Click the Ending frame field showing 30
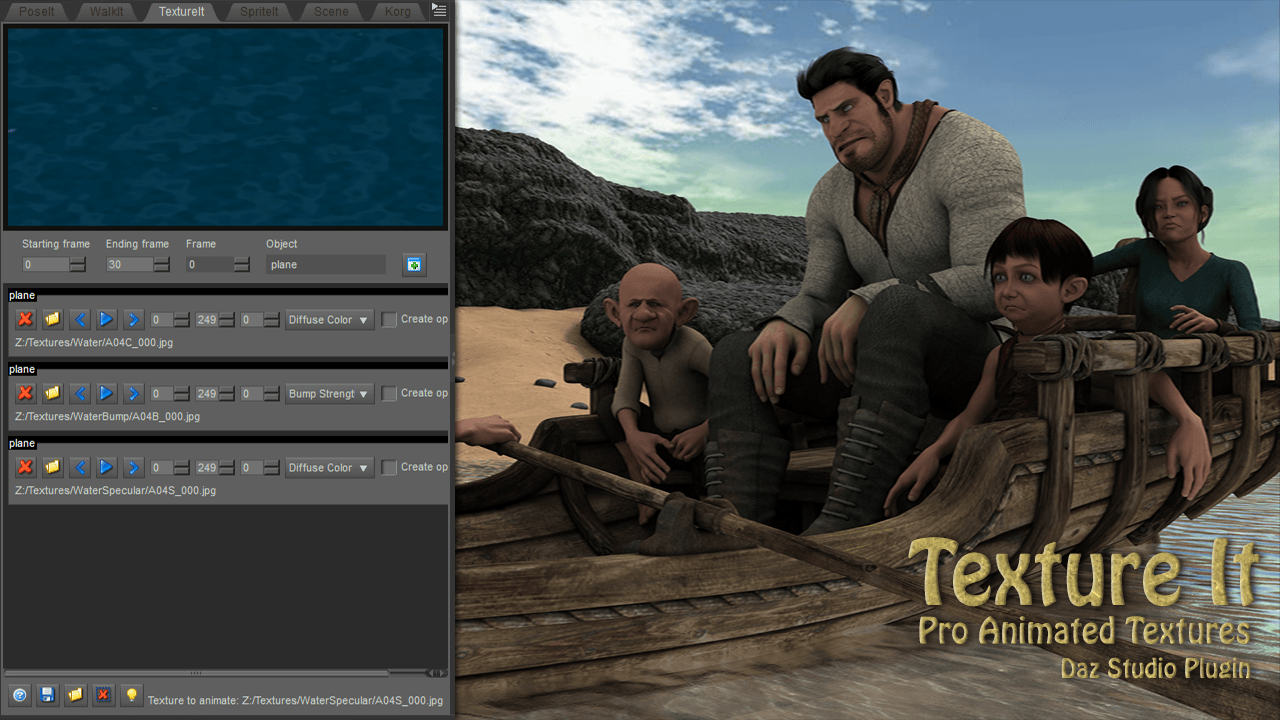The width and height of the screenshot is (1280, 720). 130,265
